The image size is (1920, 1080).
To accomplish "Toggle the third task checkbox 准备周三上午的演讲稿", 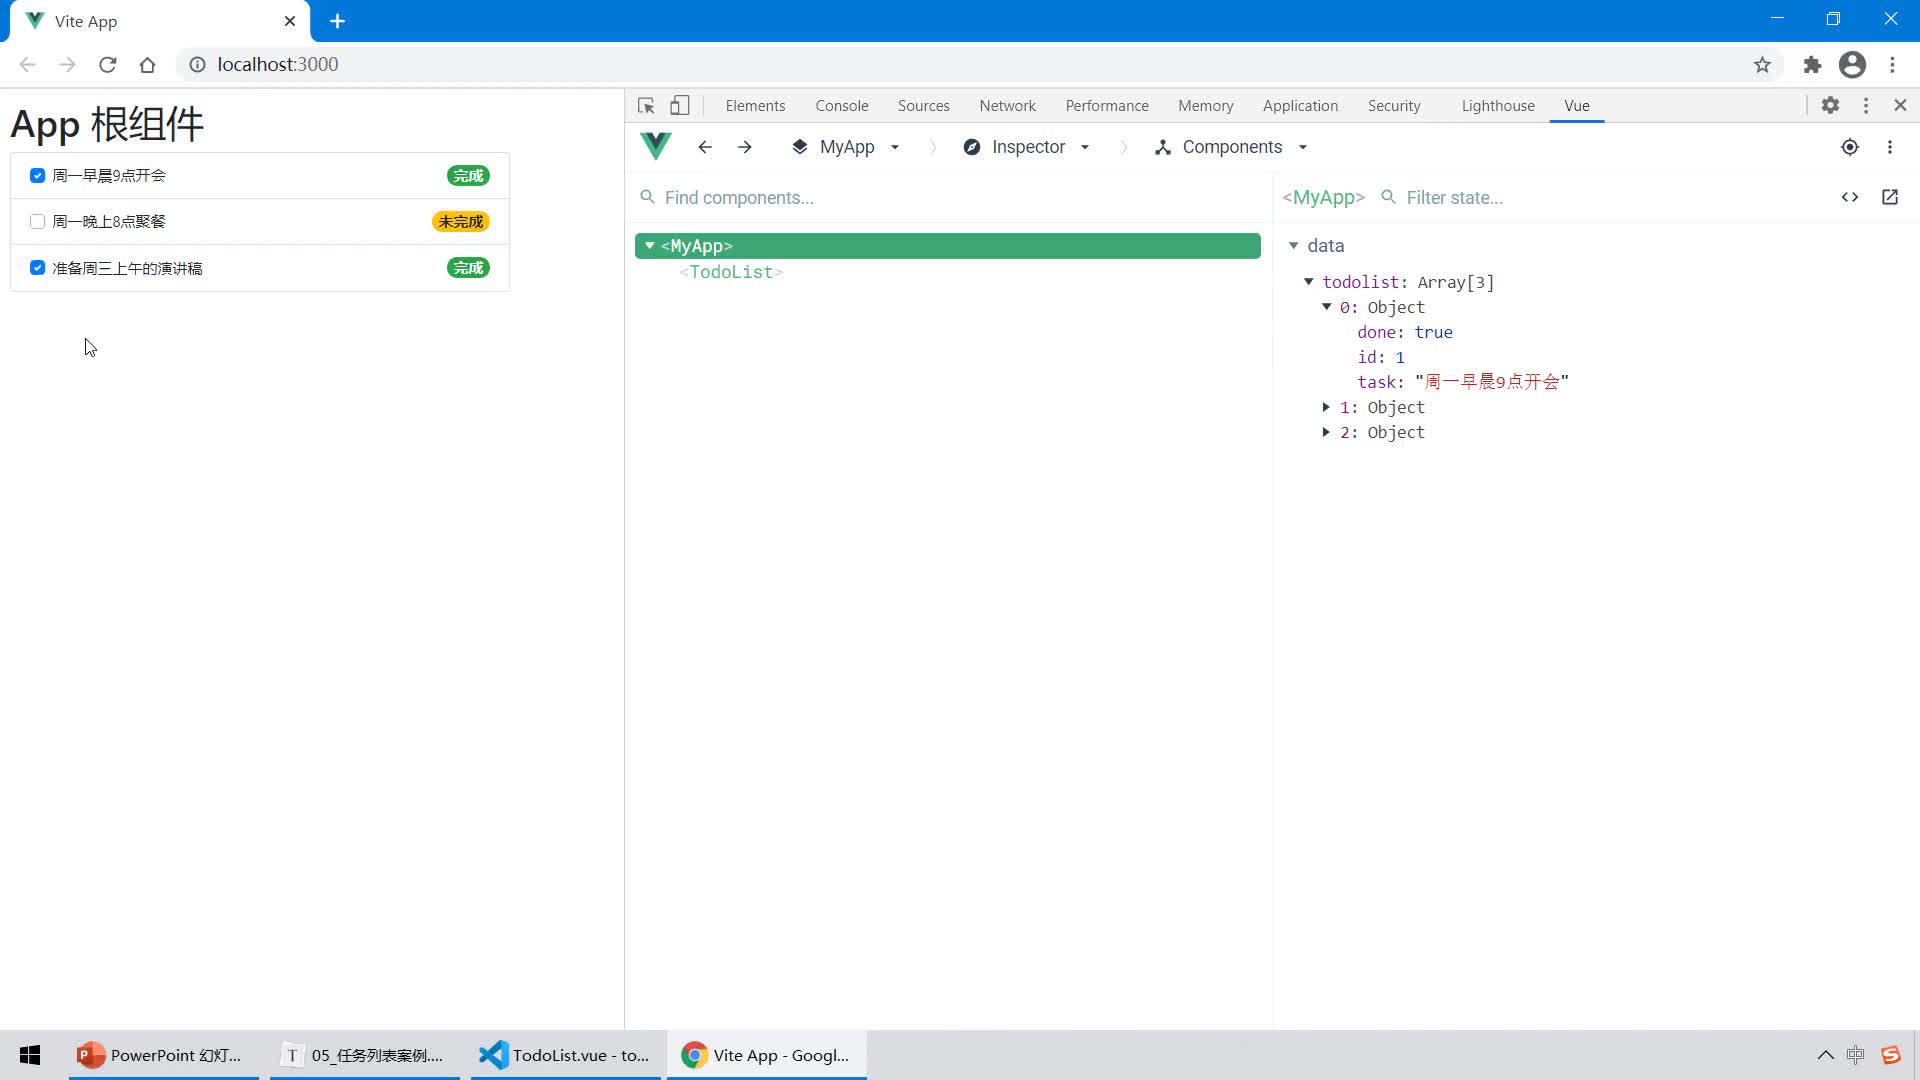I will 37,268.
